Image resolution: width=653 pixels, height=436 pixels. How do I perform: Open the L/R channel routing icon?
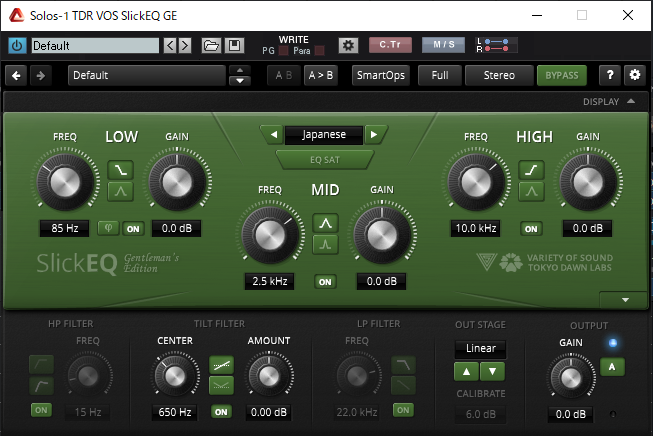click(x=496, y=45)
